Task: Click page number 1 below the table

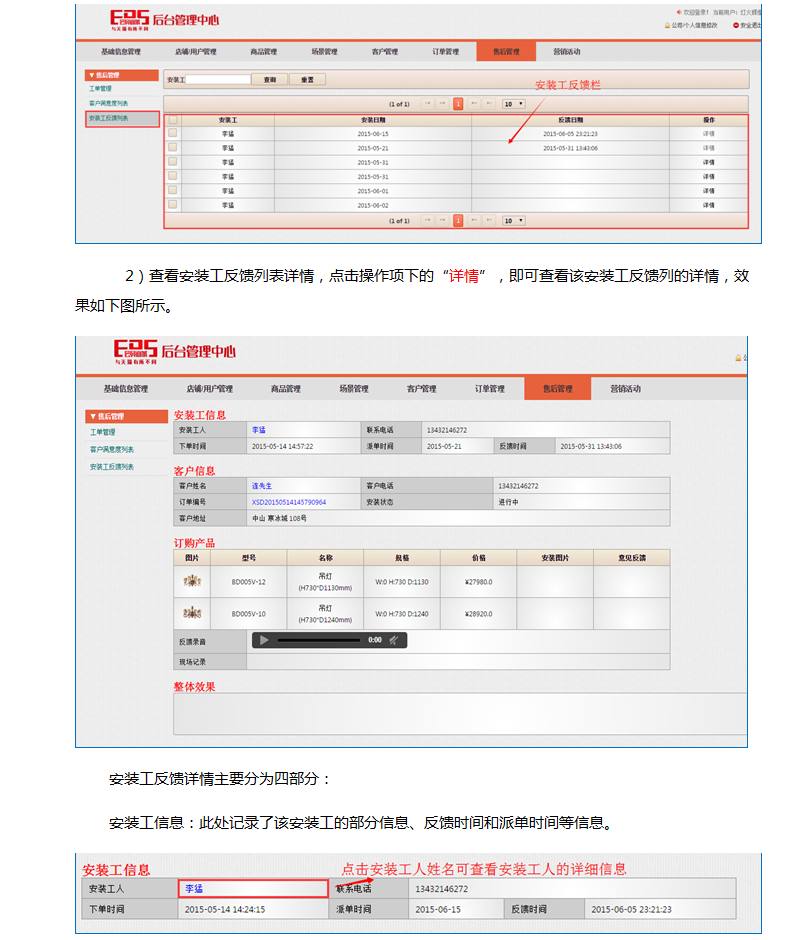Action: pos(458,221)
